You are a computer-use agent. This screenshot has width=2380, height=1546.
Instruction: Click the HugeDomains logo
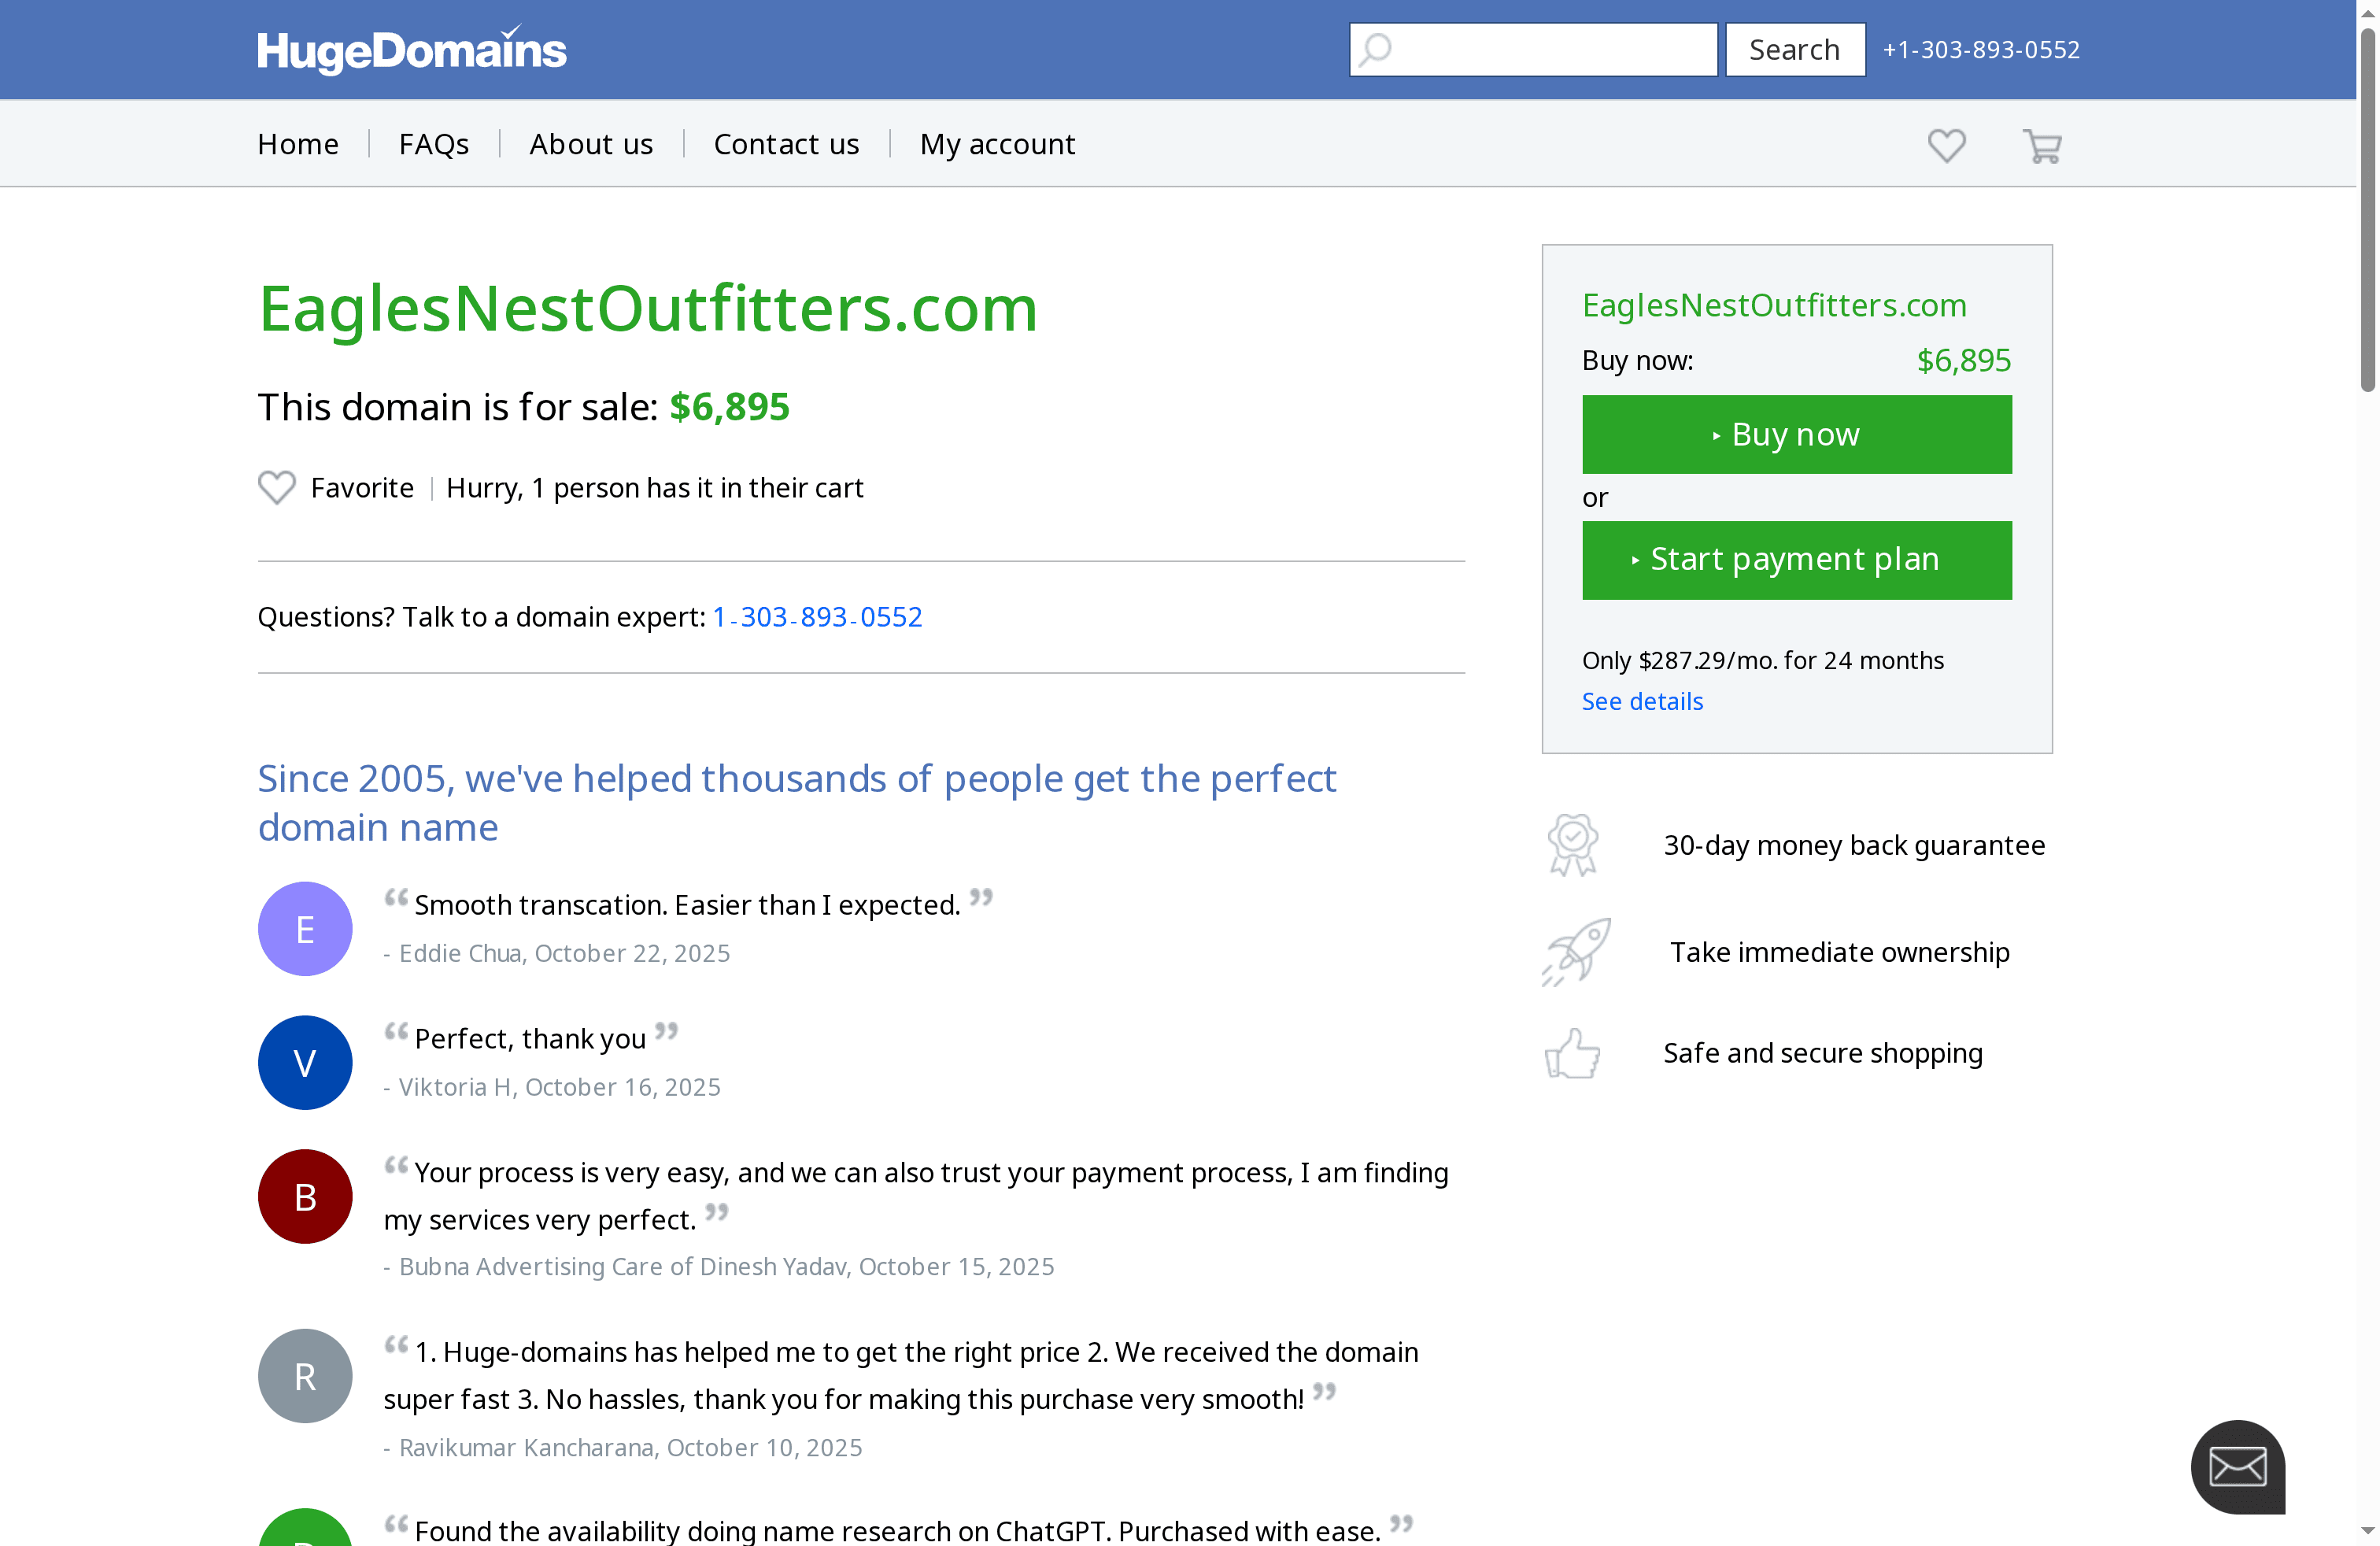[411, 48]
